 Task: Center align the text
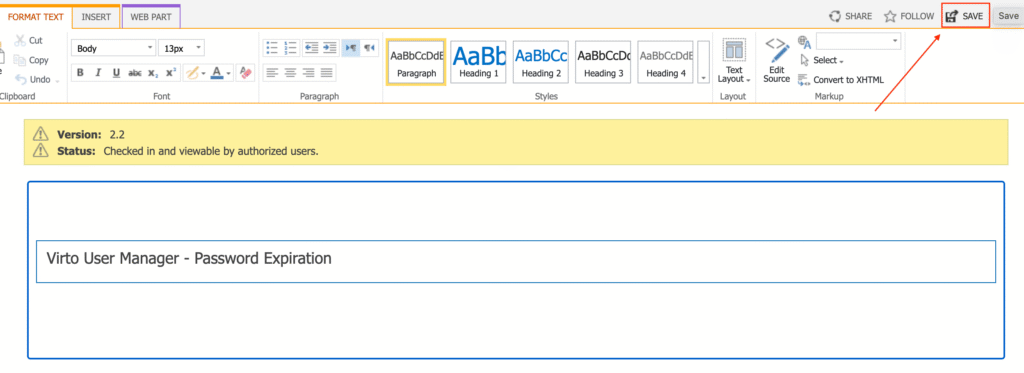click(291, 73)
